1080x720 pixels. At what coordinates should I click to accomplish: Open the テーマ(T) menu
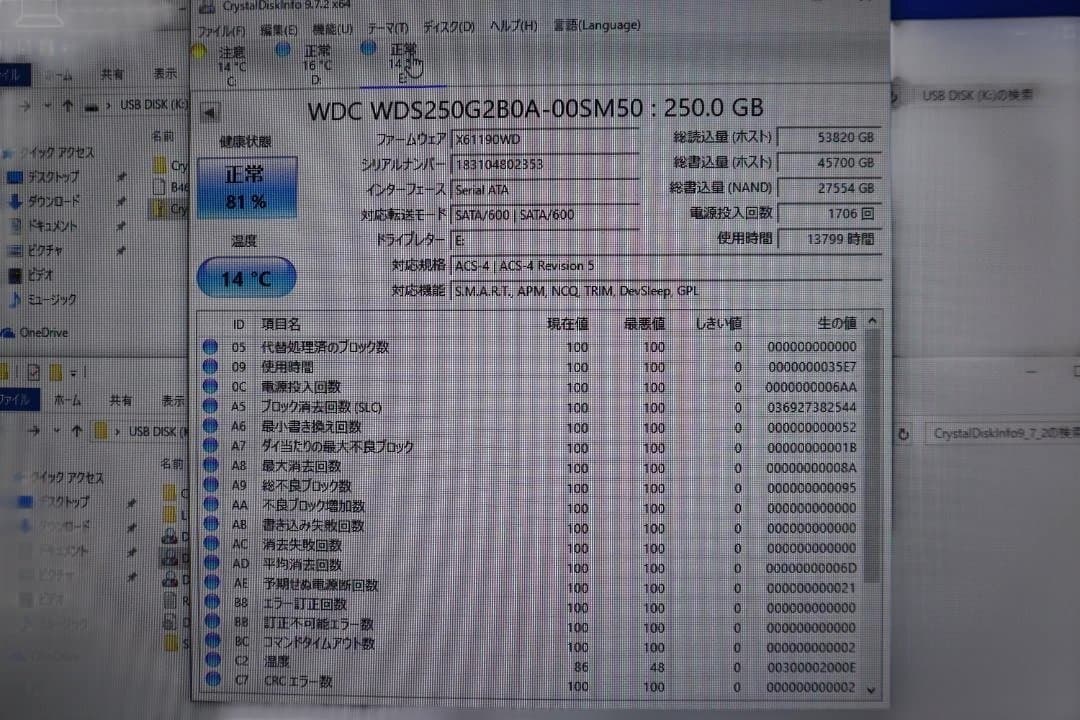pyautogui.click(x=388, y=28)
